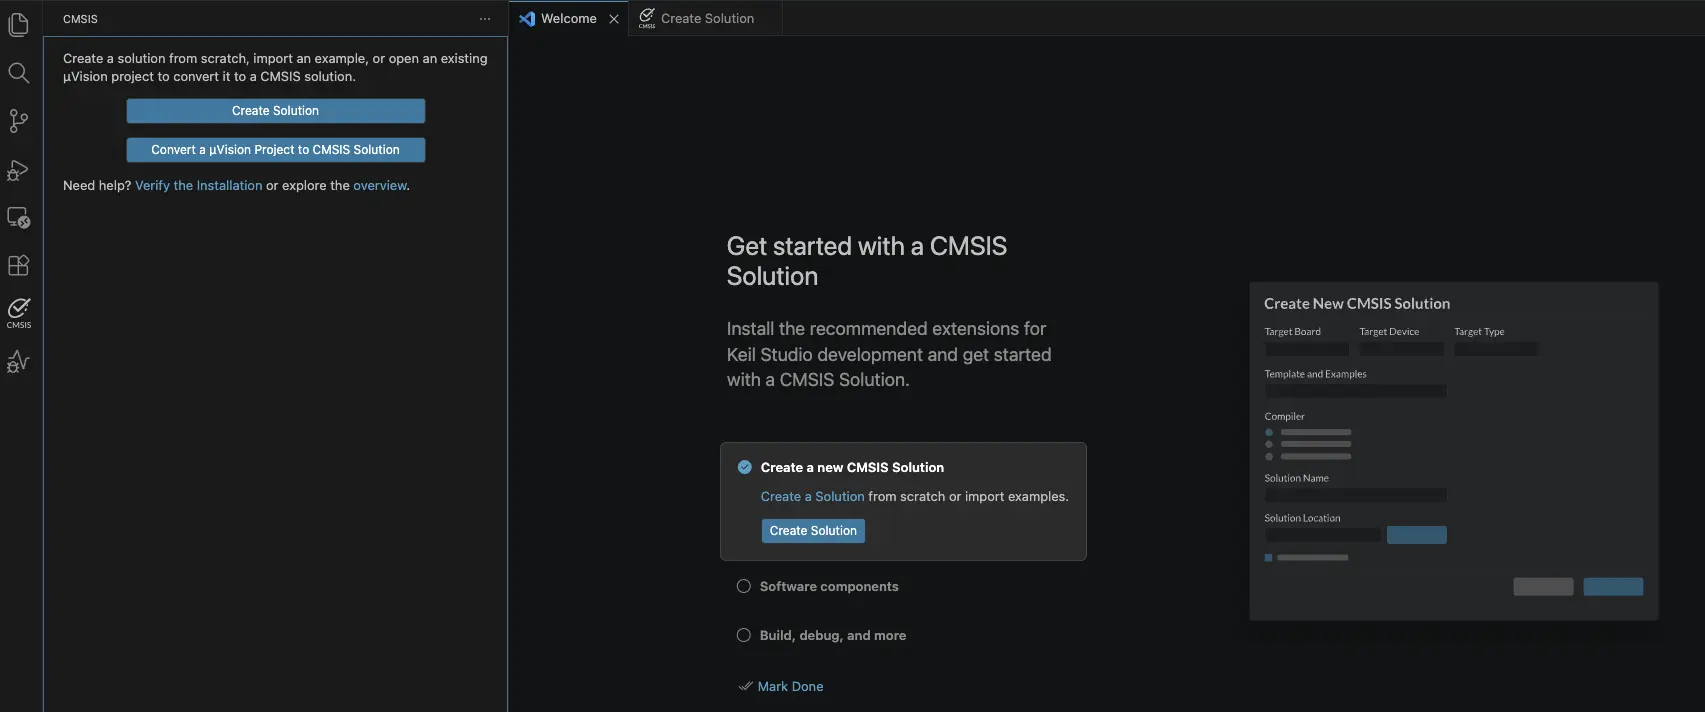
Task: Click Create Solution button in walkthrough step
Action: 813,531
